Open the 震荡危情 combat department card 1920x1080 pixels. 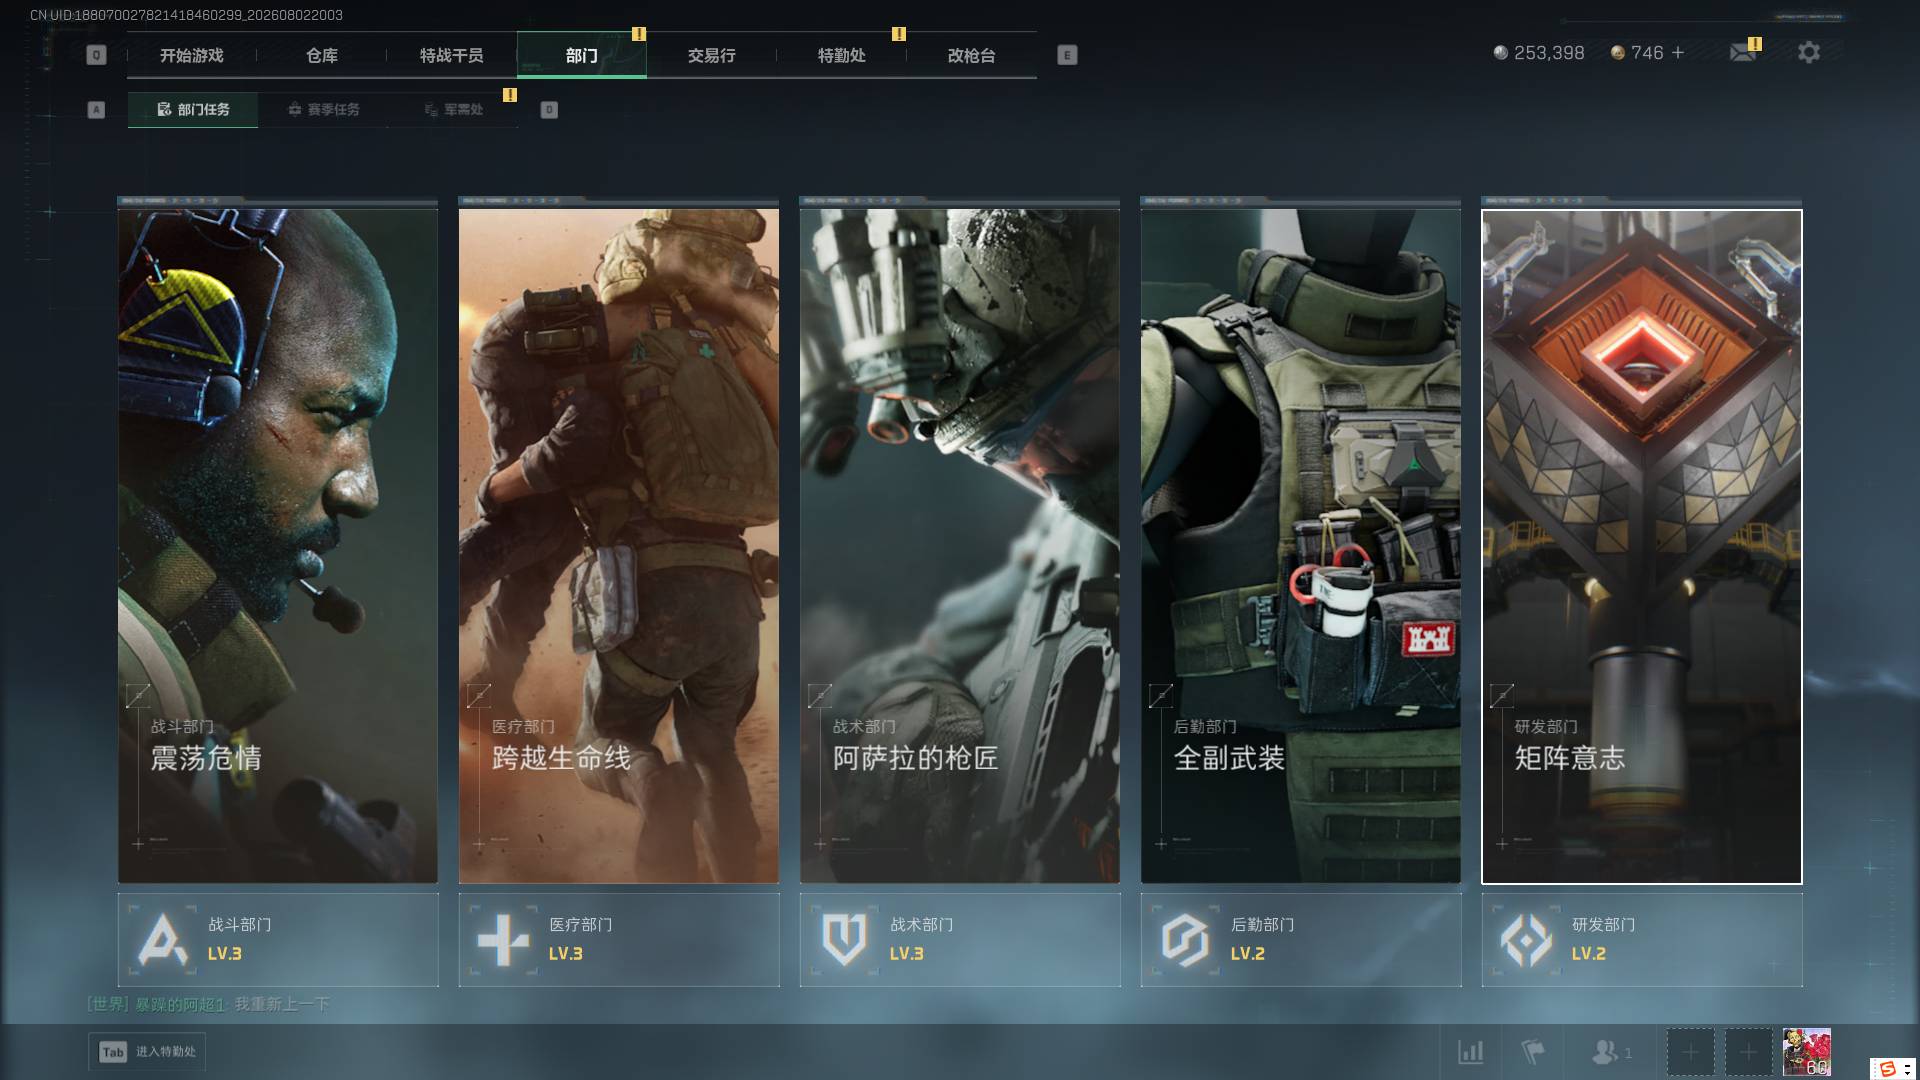278,545
